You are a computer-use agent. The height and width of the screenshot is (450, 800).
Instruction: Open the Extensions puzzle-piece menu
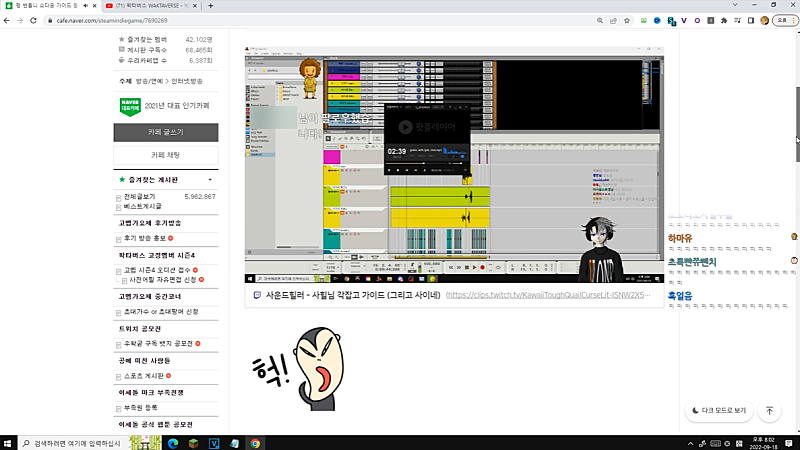pyautogui.click(x=724, y=20)
